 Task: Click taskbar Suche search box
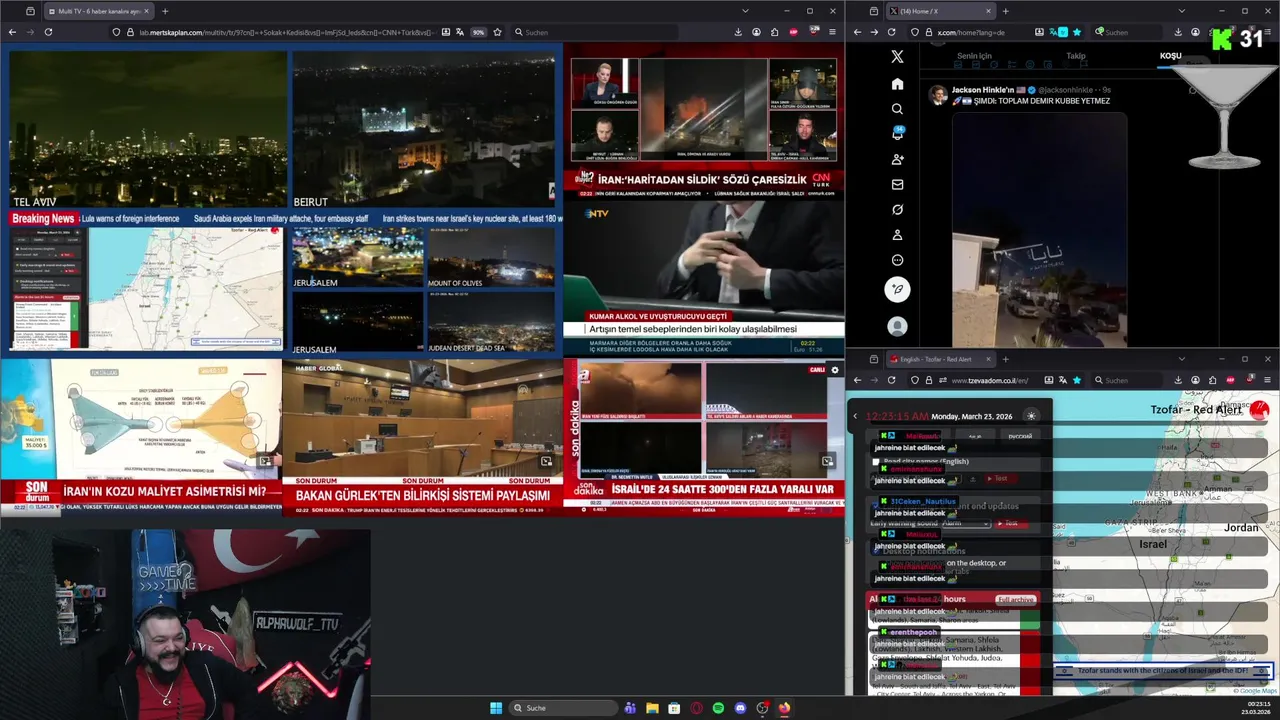tap(563, 708)
